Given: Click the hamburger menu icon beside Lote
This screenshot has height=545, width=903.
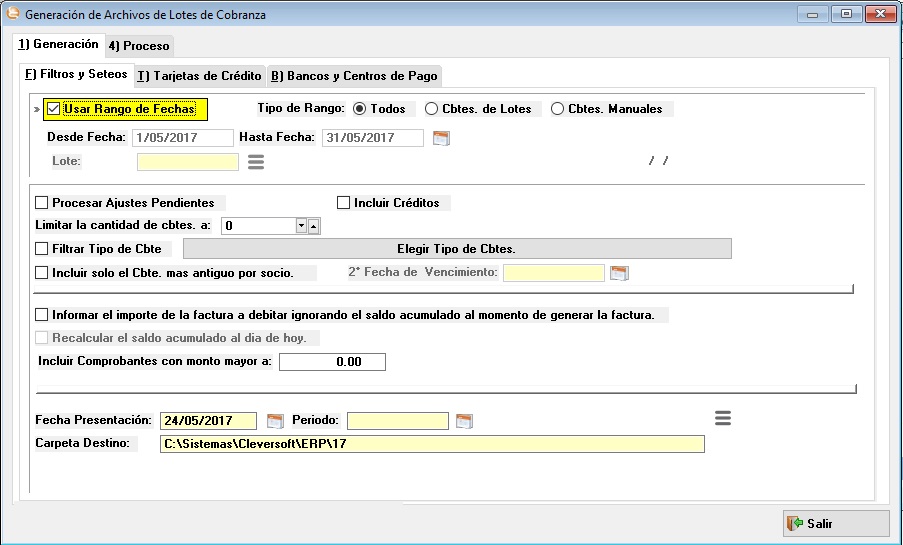Looking at the screenshot, I should pos(255,161).
